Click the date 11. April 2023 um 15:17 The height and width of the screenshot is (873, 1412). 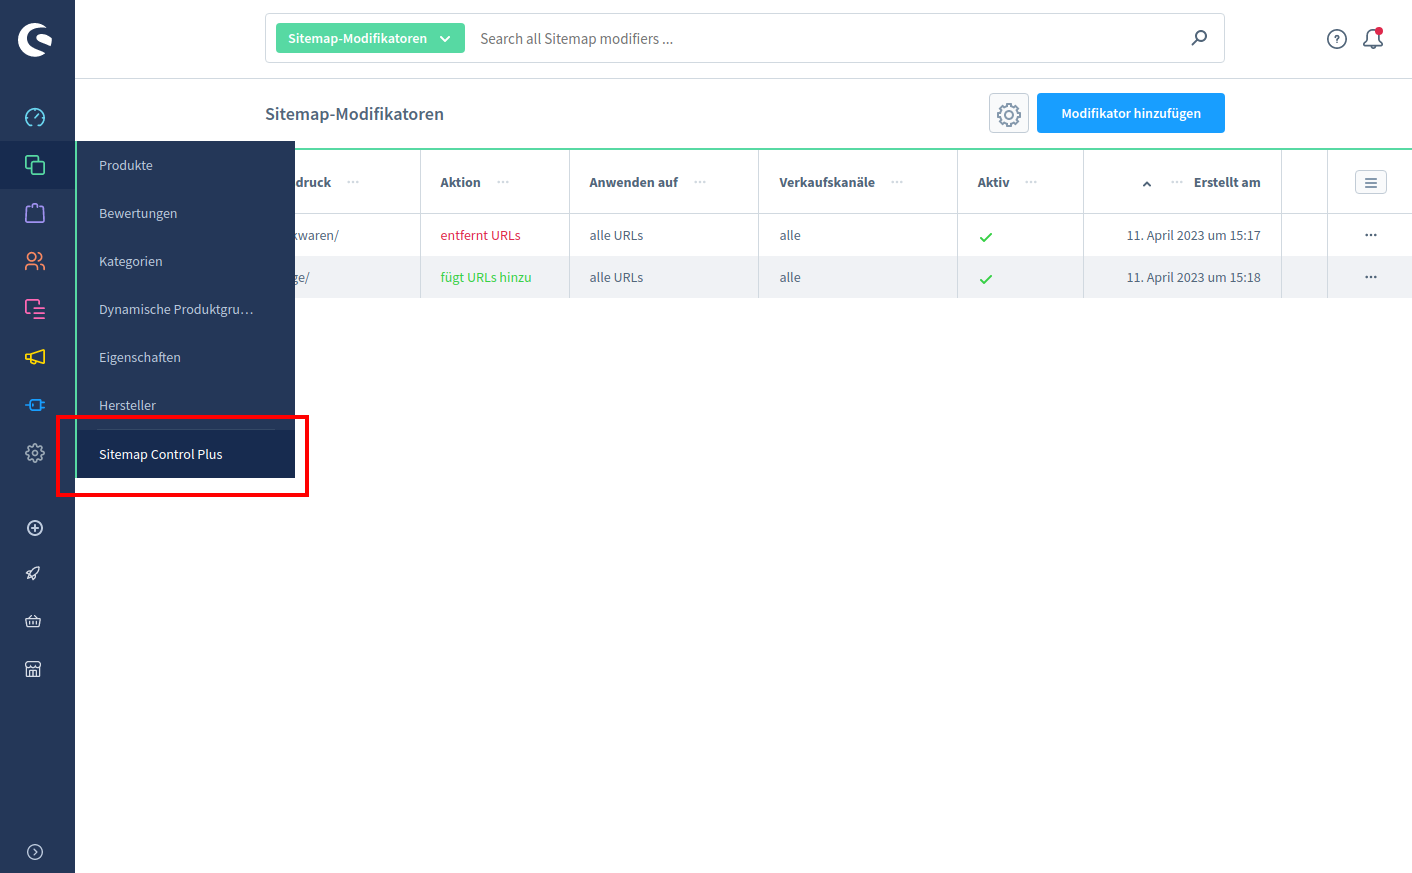pos(1193,235)
